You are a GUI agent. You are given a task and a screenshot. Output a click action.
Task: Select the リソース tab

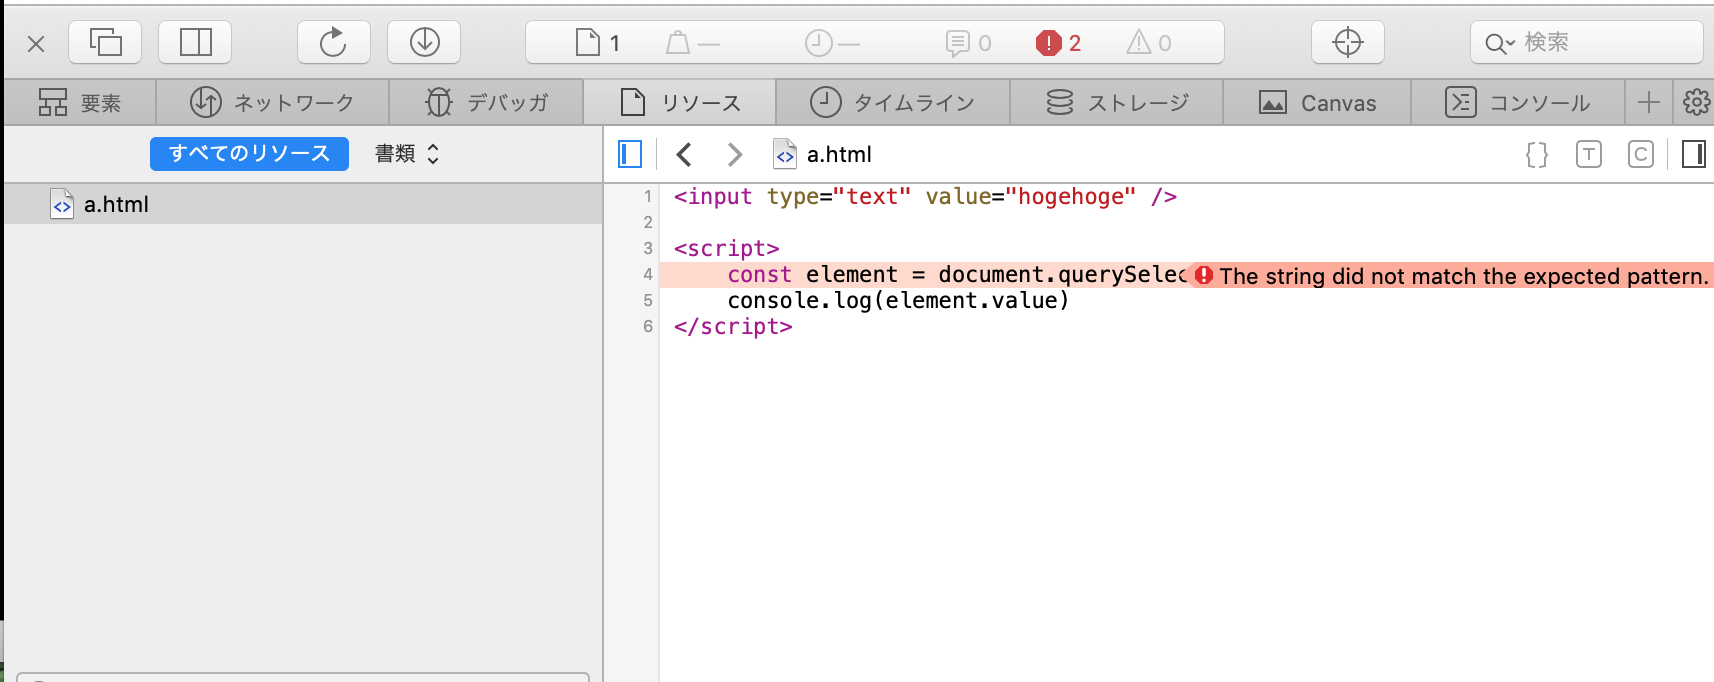tap(680, 102)
